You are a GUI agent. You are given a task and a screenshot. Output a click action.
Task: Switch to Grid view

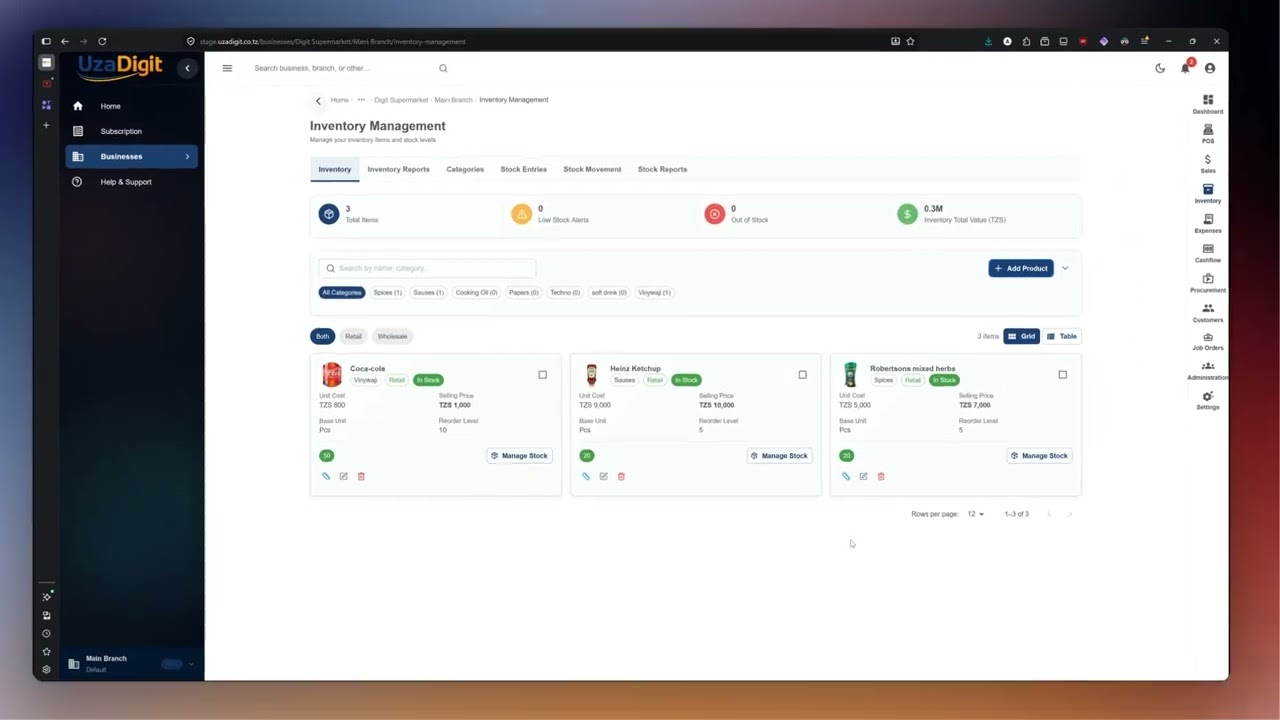(x=1021, y=336)
